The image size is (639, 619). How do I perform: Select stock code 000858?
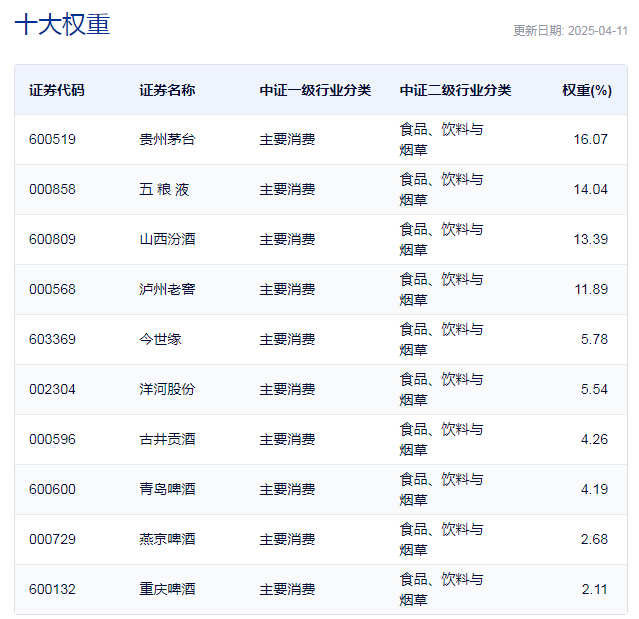pyautogui.click(x=52, y=189)
